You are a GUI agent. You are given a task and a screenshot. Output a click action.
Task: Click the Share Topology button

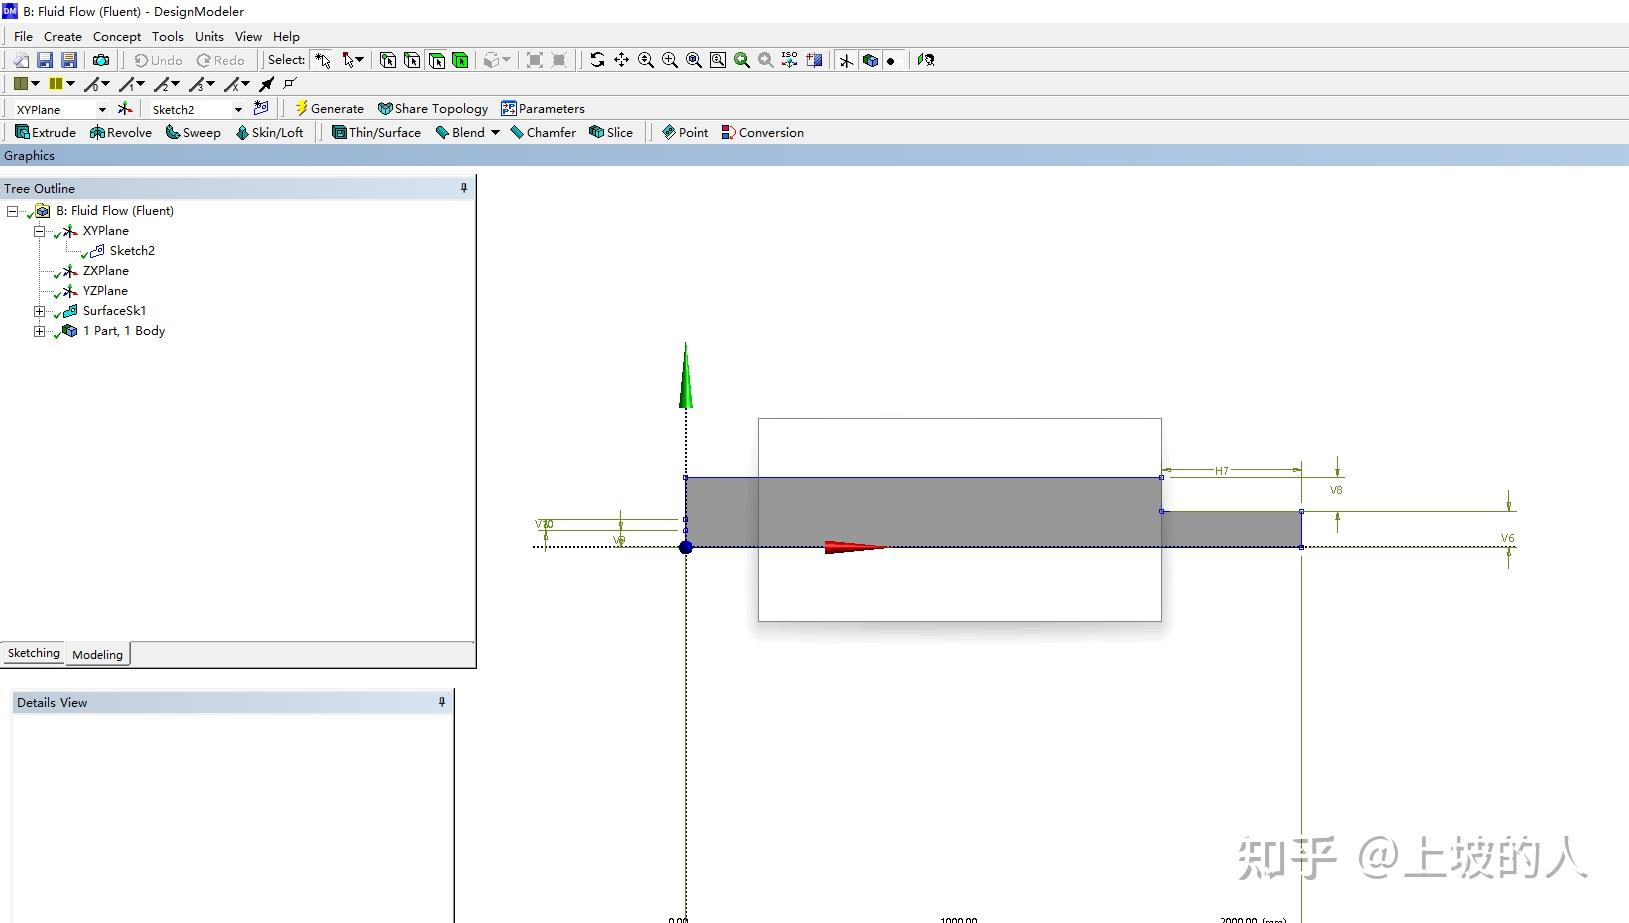(433, 108)
